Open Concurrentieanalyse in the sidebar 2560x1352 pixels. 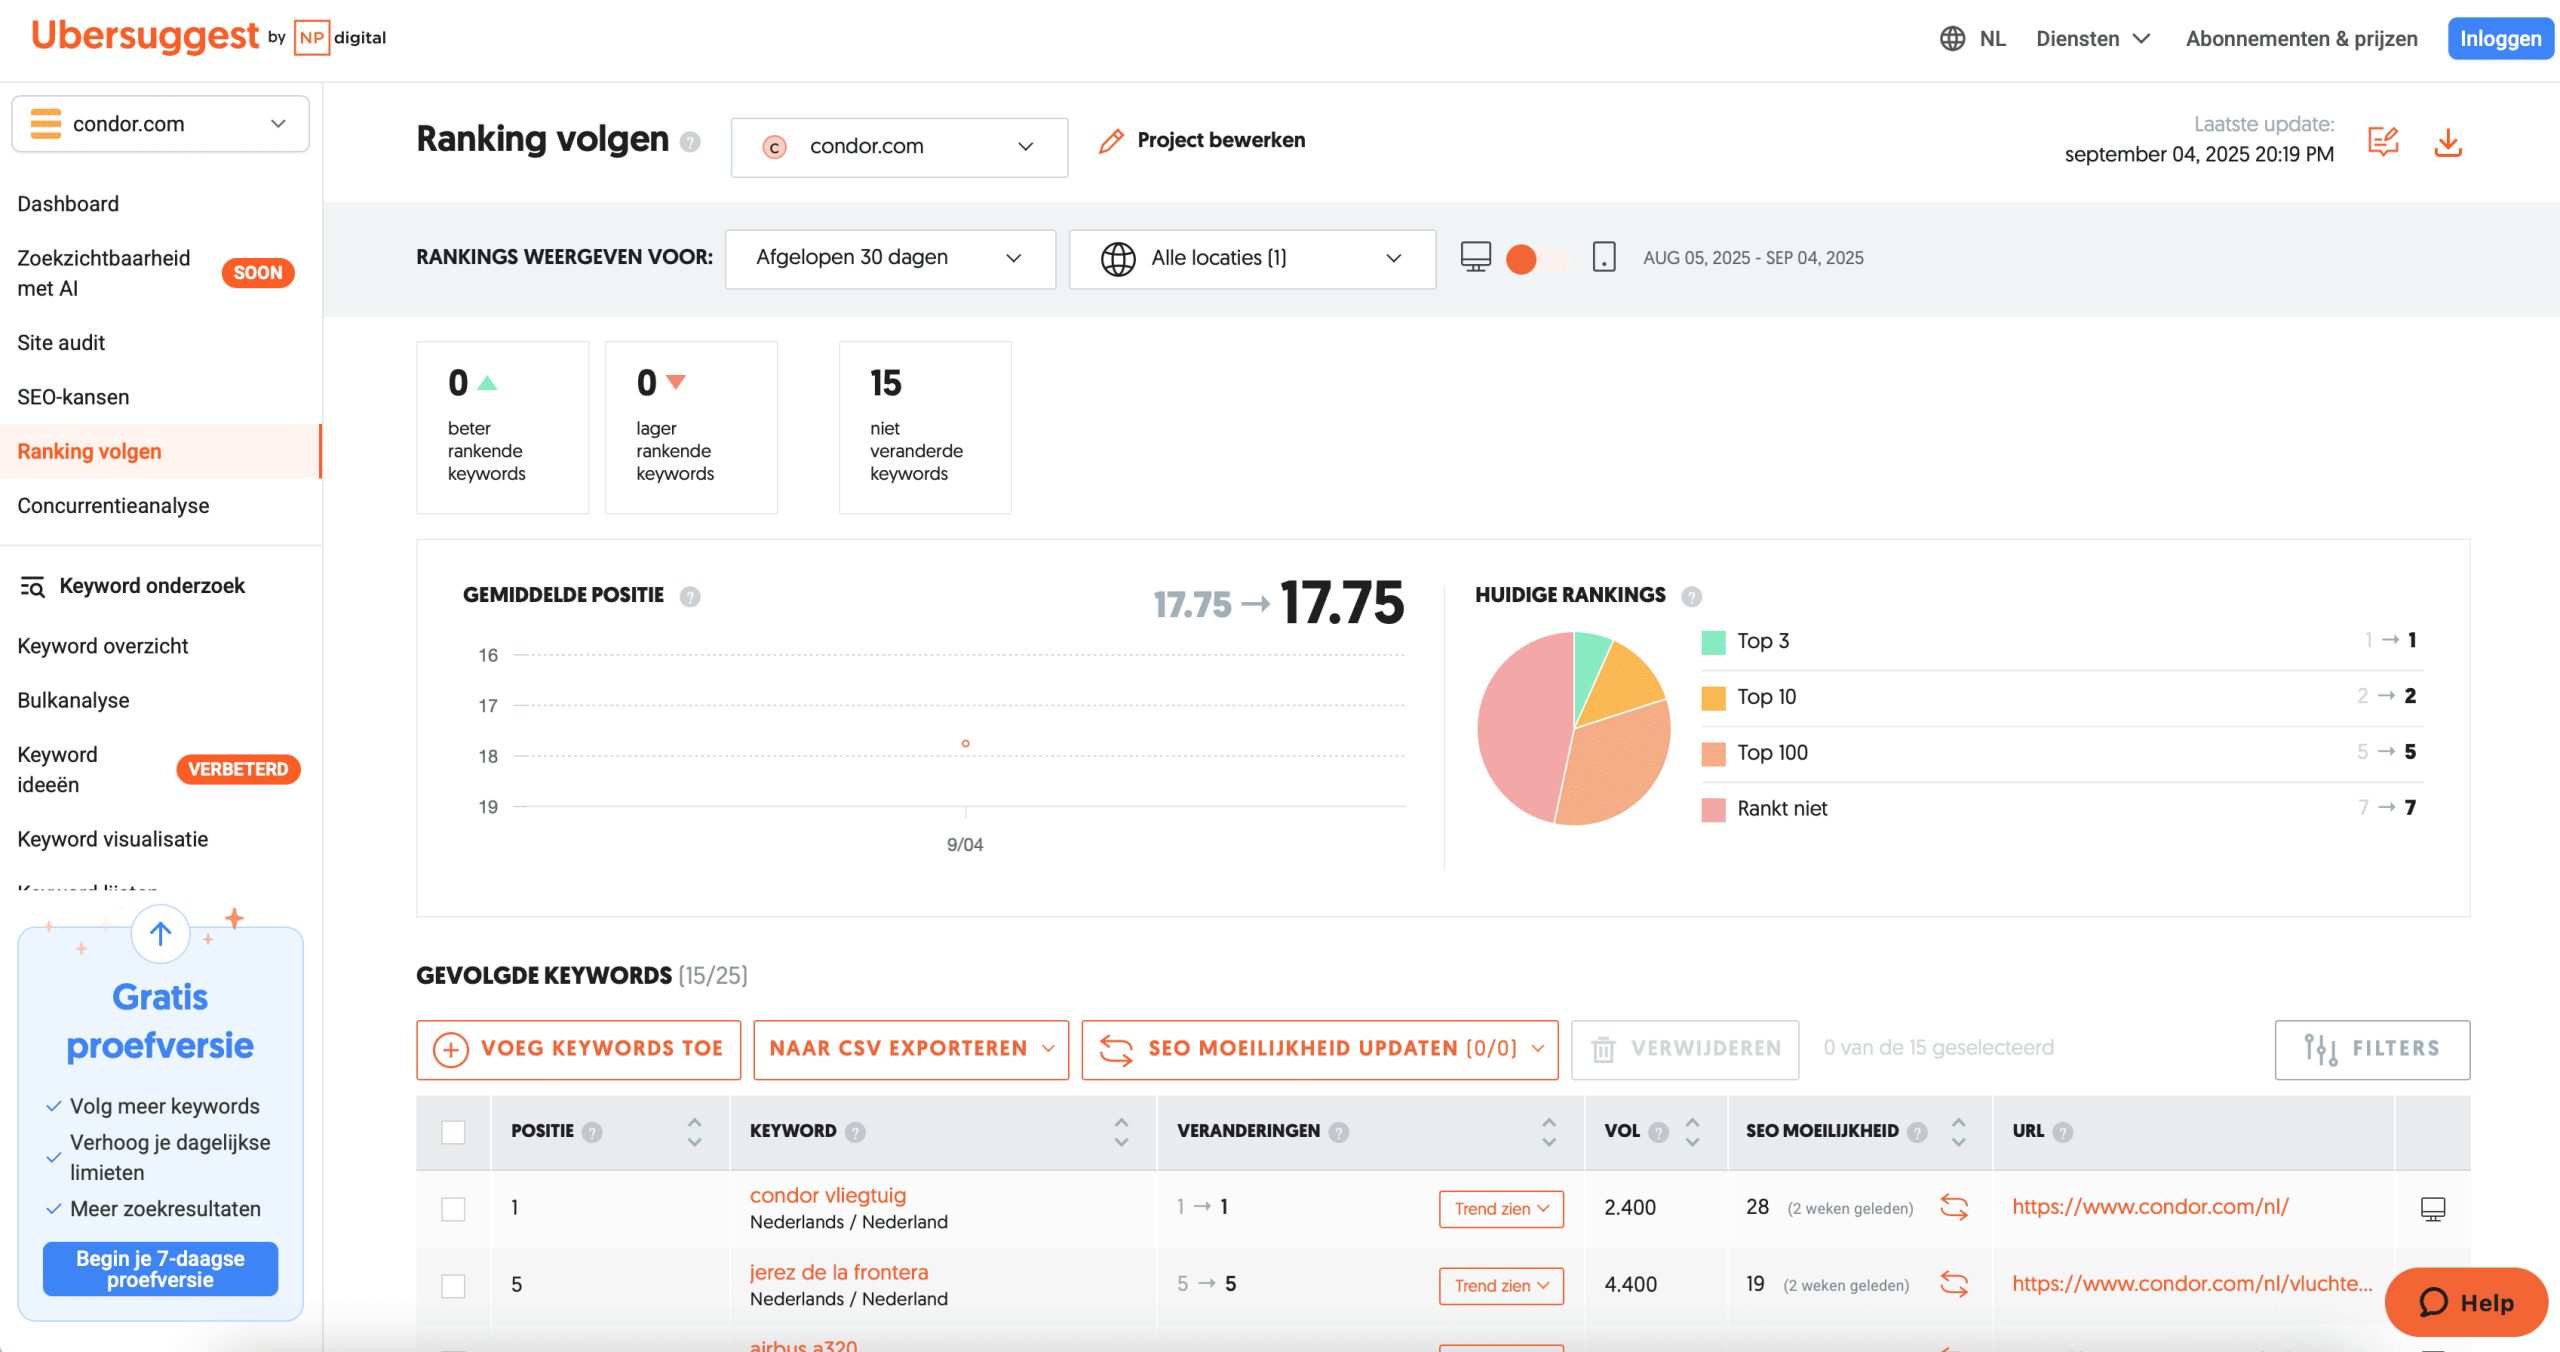point(113,506)
